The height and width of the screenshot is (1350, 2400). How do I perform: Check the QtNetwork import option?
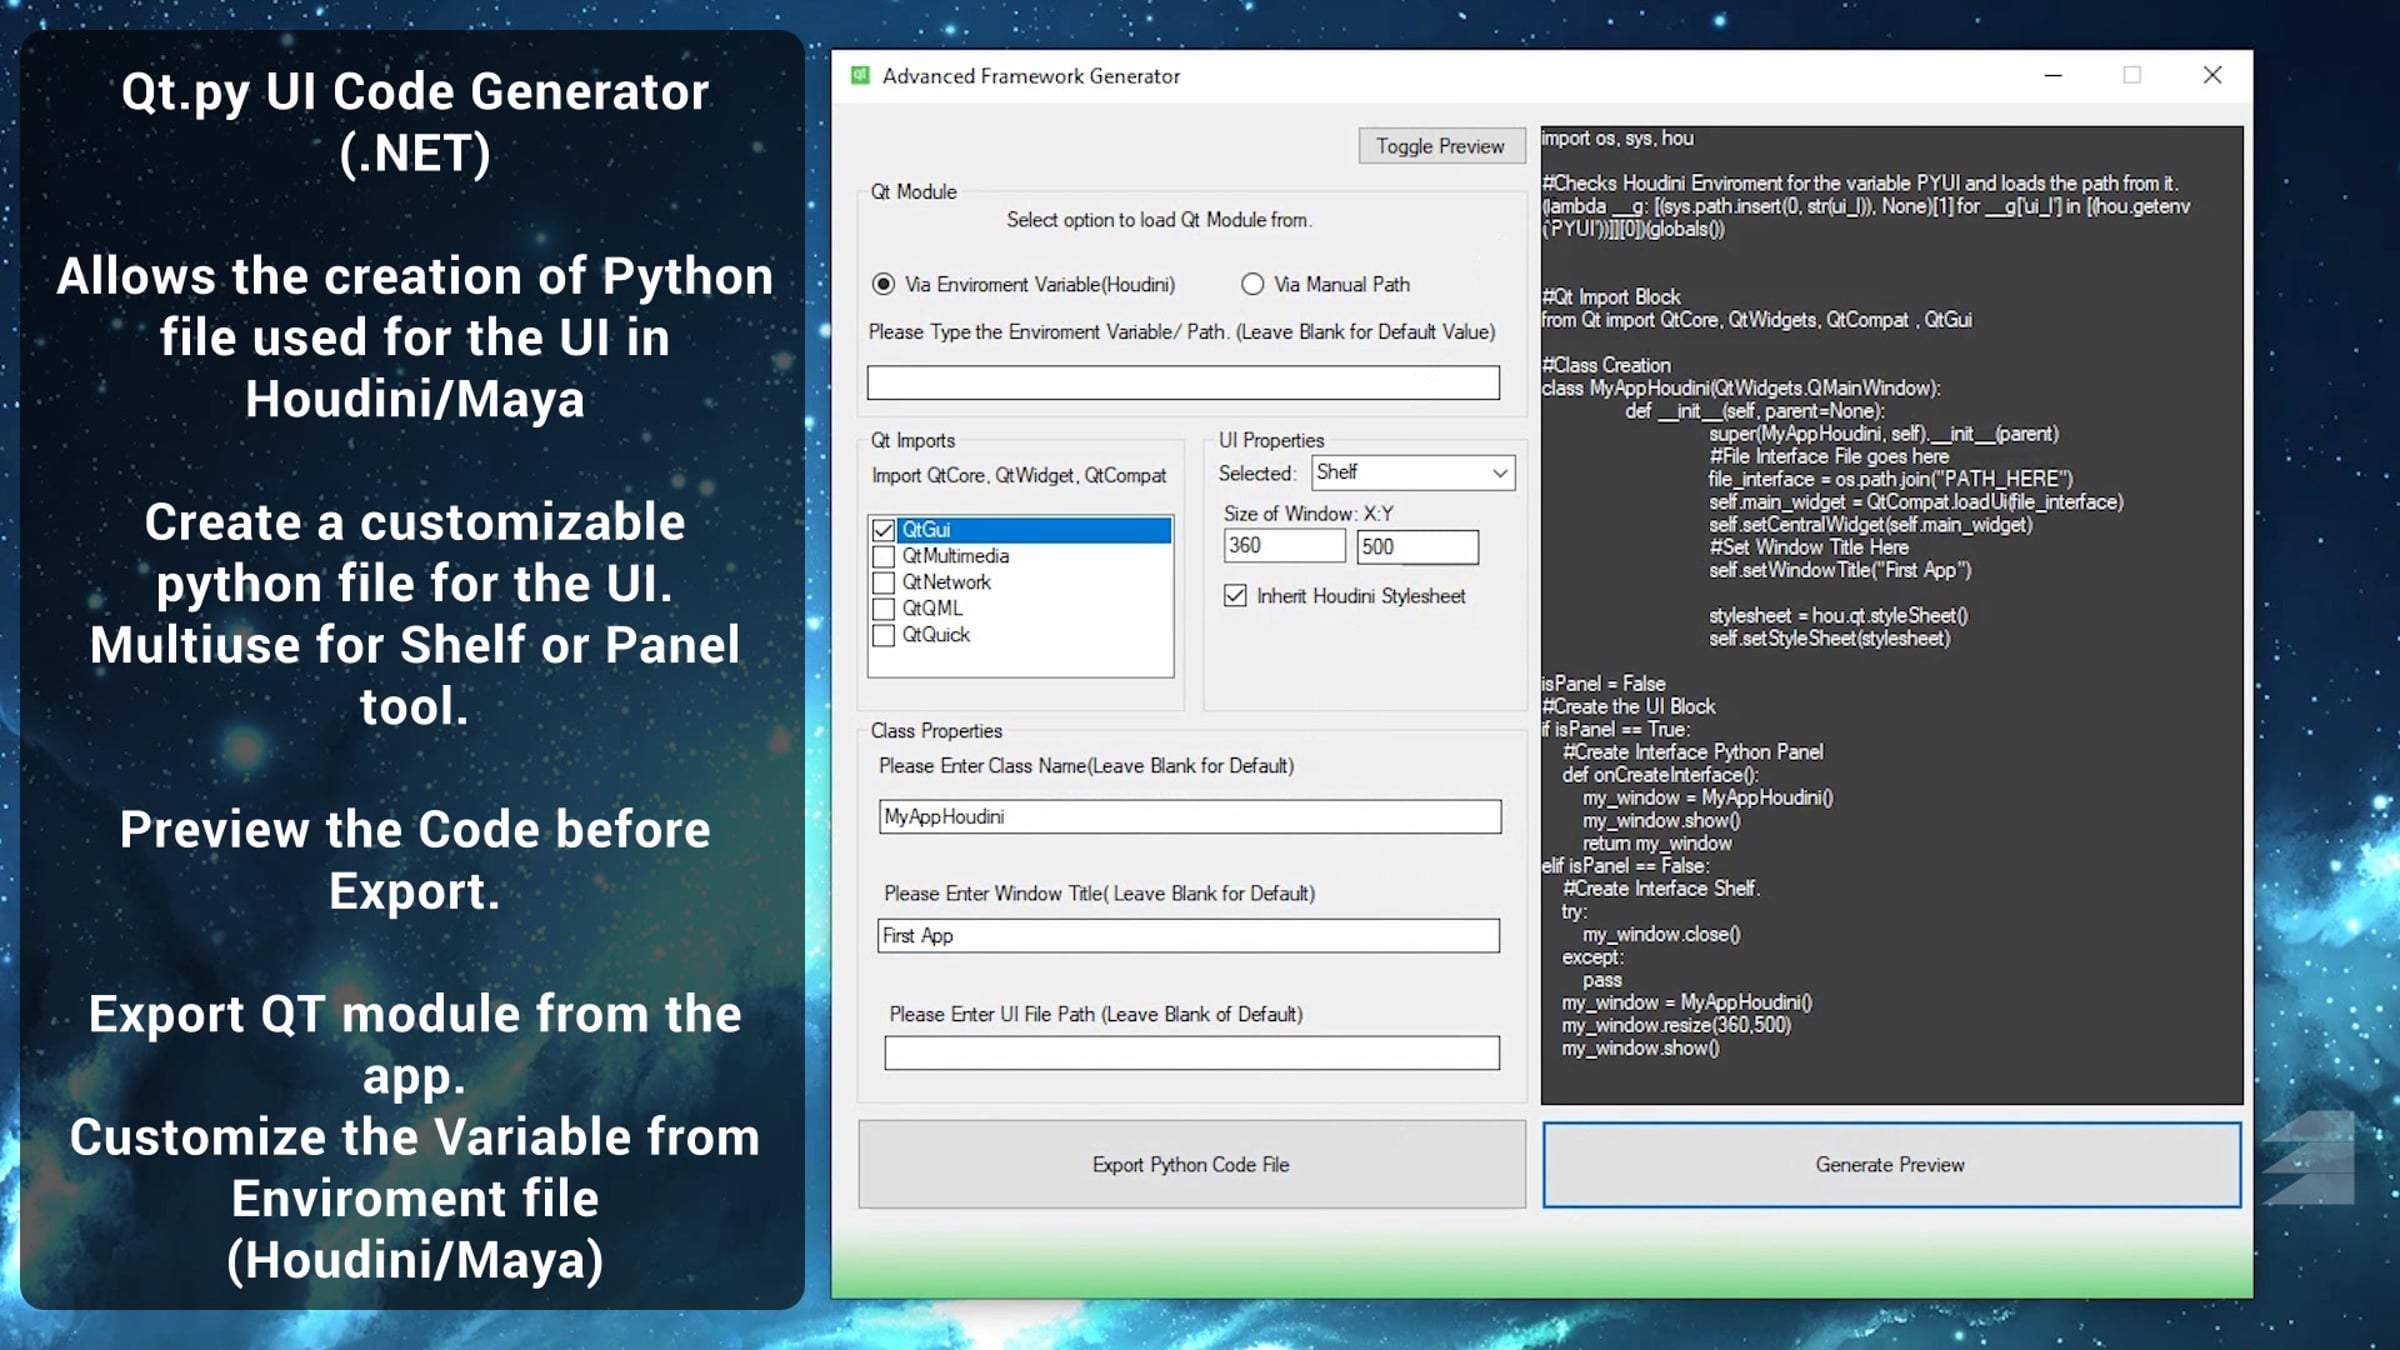pos(883,582)
